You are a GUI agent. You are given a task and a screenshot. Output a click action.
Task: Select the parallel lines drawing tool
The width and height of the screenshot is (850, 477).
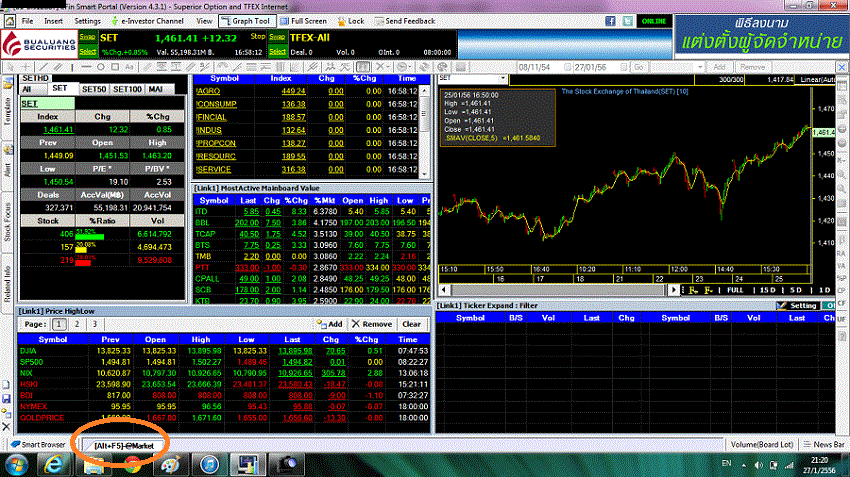(57, 67)
